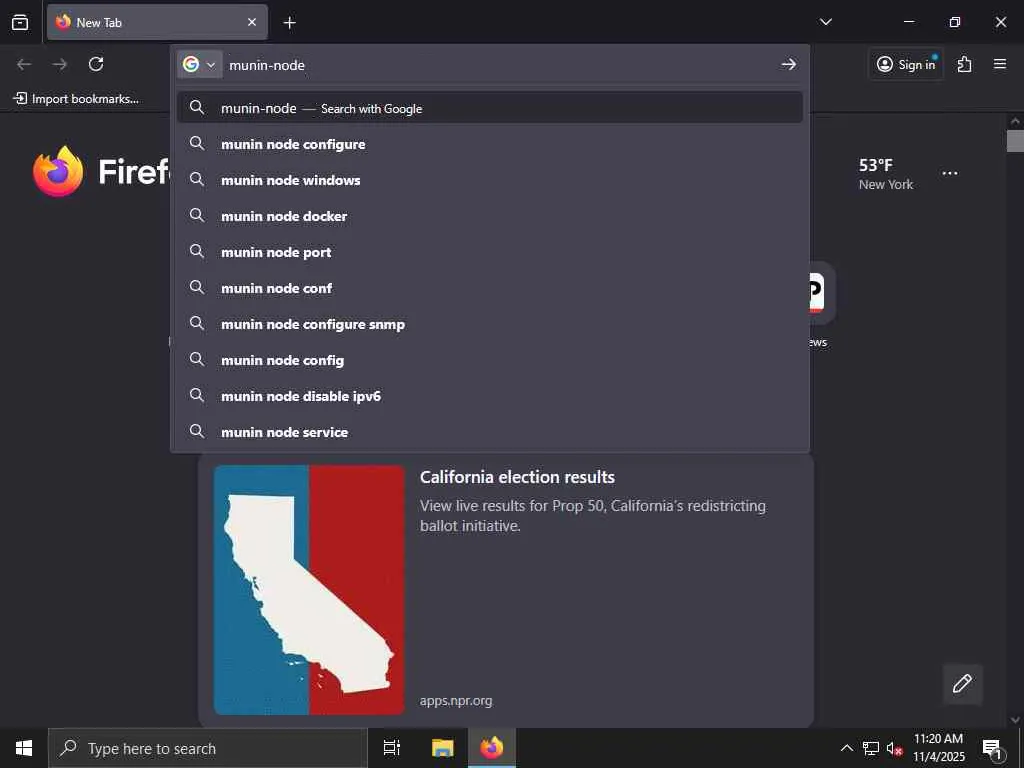1024x768 pixels.
Task: Click Firefox icon in taskbar
Action: click(492, 748)
